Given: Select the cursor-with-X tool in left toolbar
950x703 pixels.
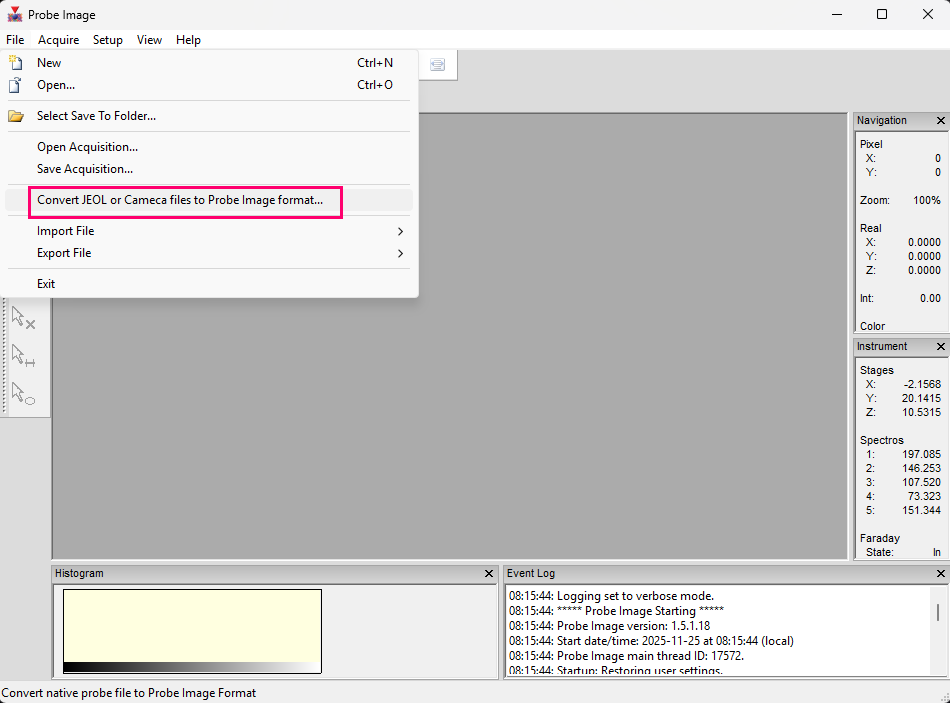Looking at the screenshot, I should [x=23, y=318].
